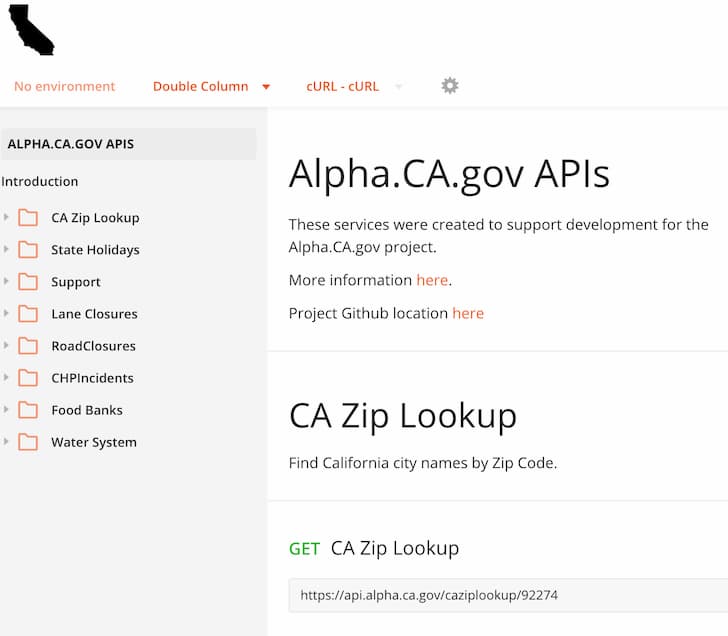The image size is (728, 636).
Task: Select Water System in sidebar
Action: point(94,442)
